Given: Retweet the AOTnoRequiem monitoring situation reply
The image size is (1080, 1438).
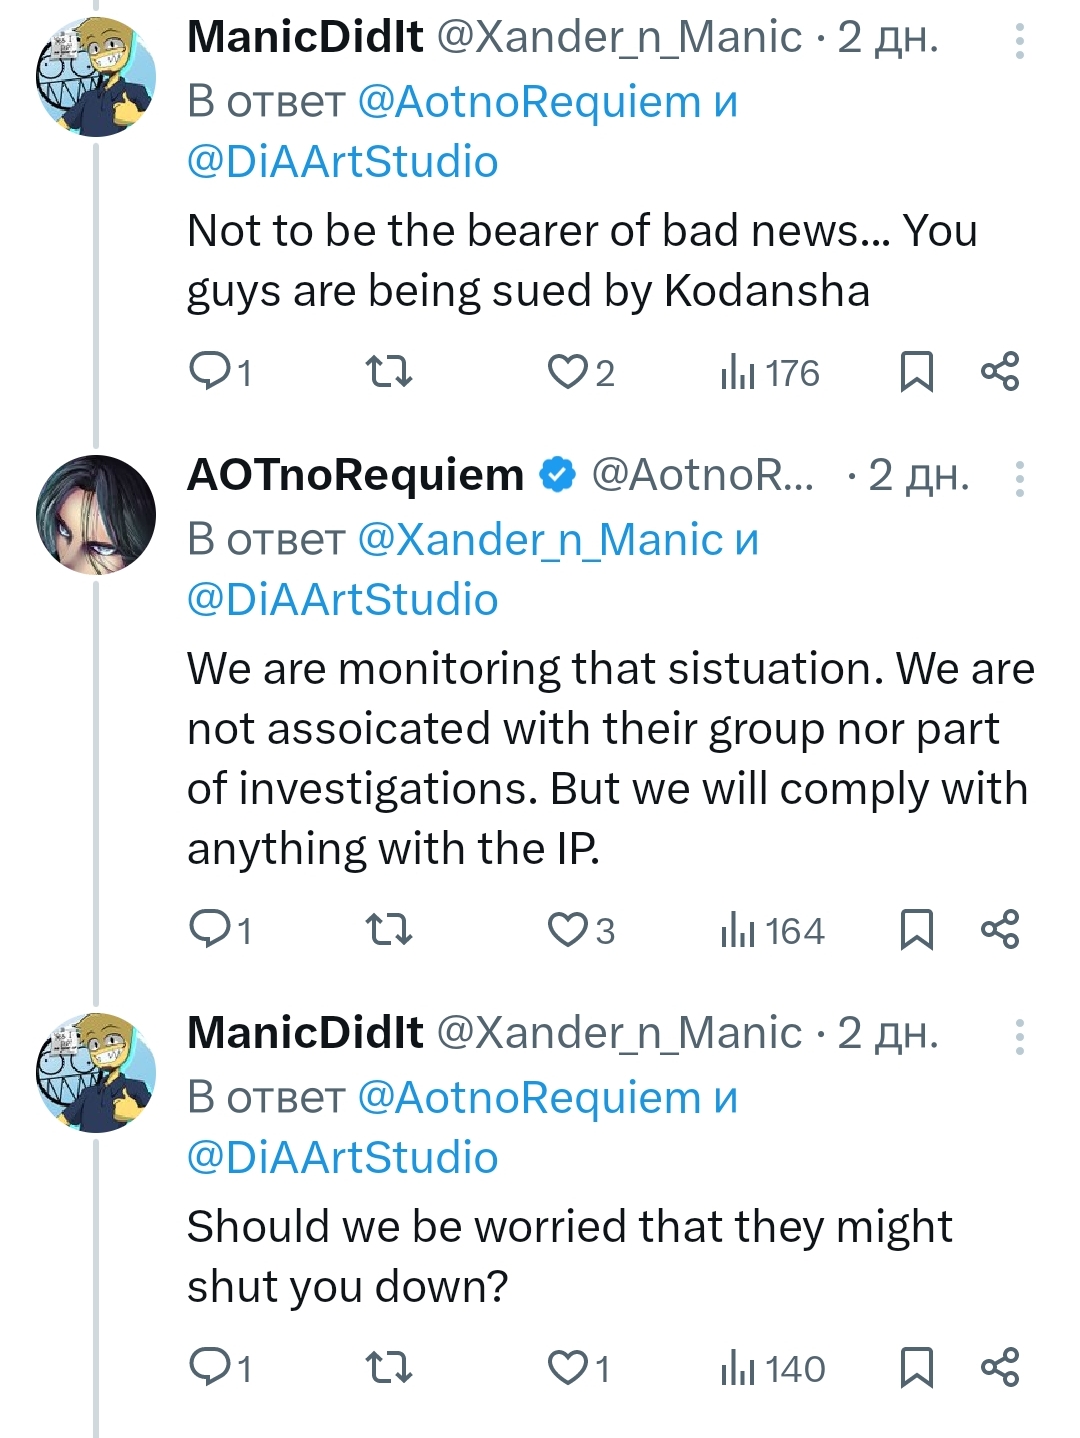Looking at the screenshot, I should click(x=388, y=930).
